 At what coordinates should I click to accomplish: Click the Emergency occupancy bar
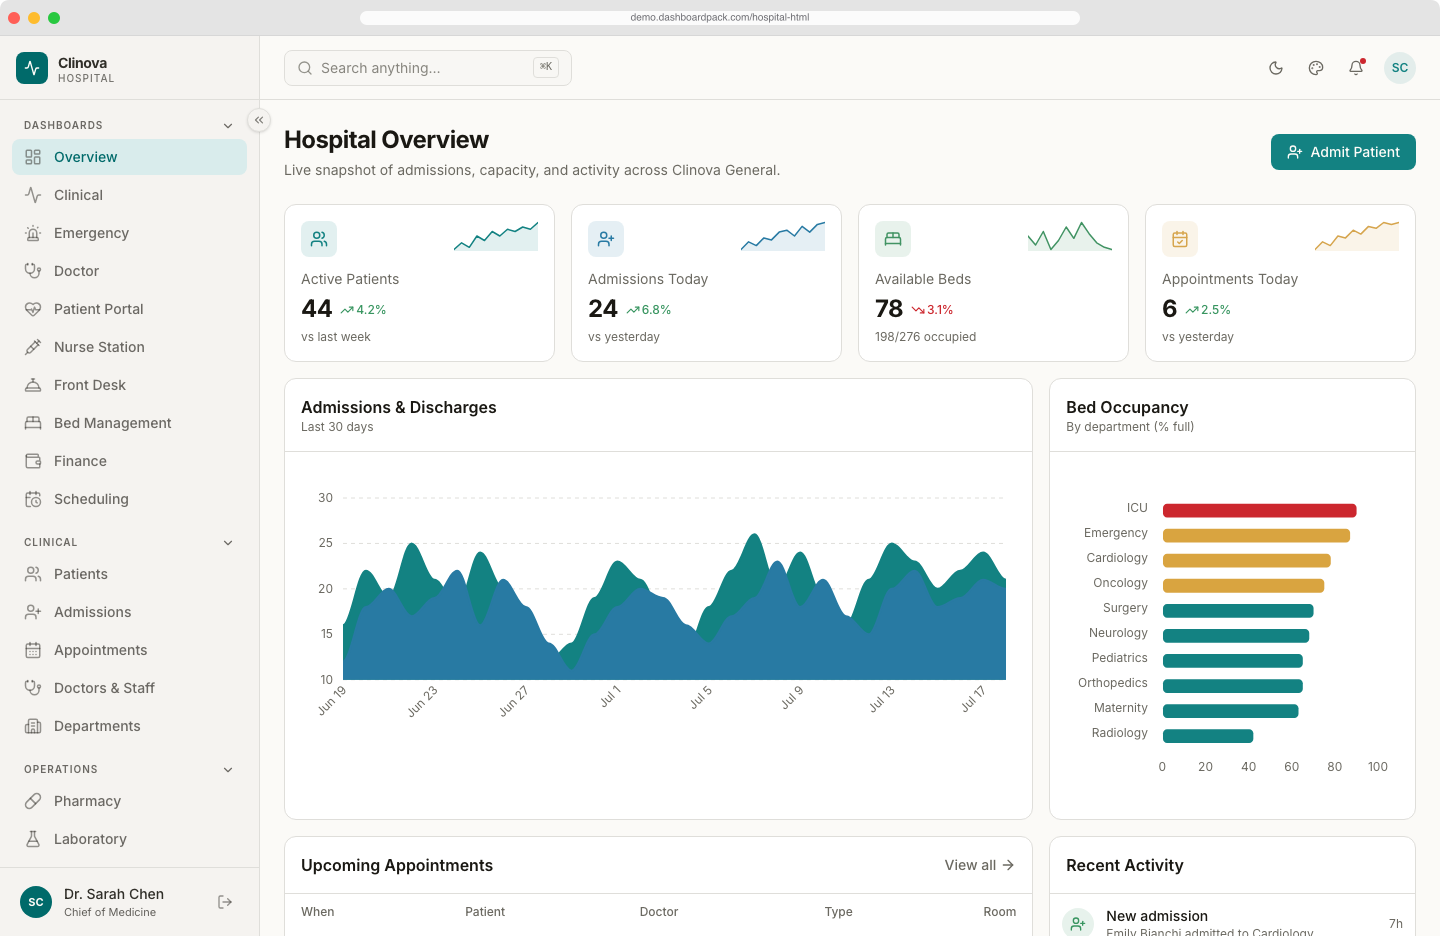point(1256,536)
